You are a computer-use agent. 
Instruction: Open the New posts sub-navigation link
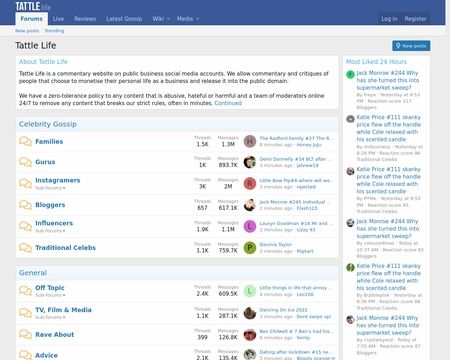click(27, 31)
